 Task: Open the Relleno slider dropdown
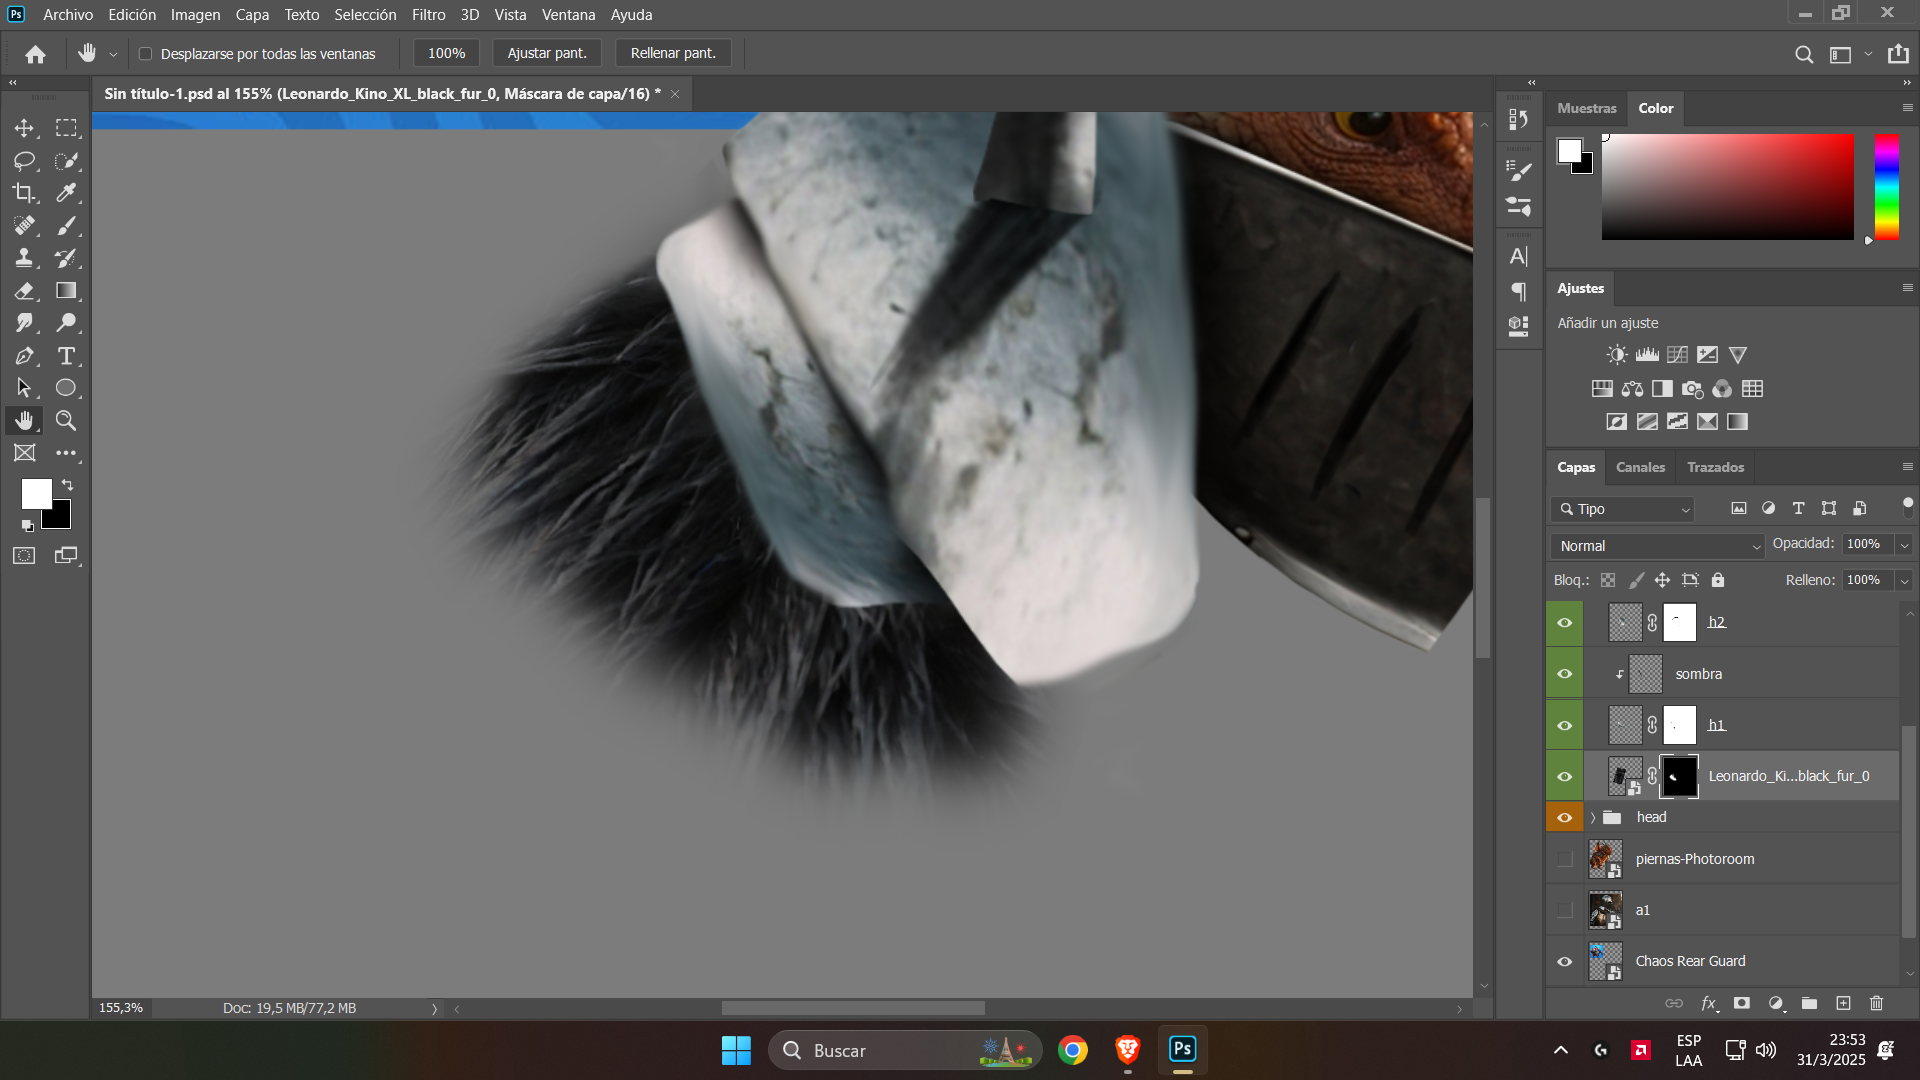tap(1904, 580)
